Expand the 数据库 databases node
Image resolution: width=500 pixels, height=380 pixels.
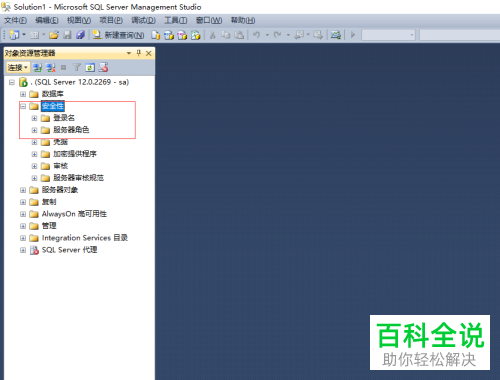click(23, 94)
